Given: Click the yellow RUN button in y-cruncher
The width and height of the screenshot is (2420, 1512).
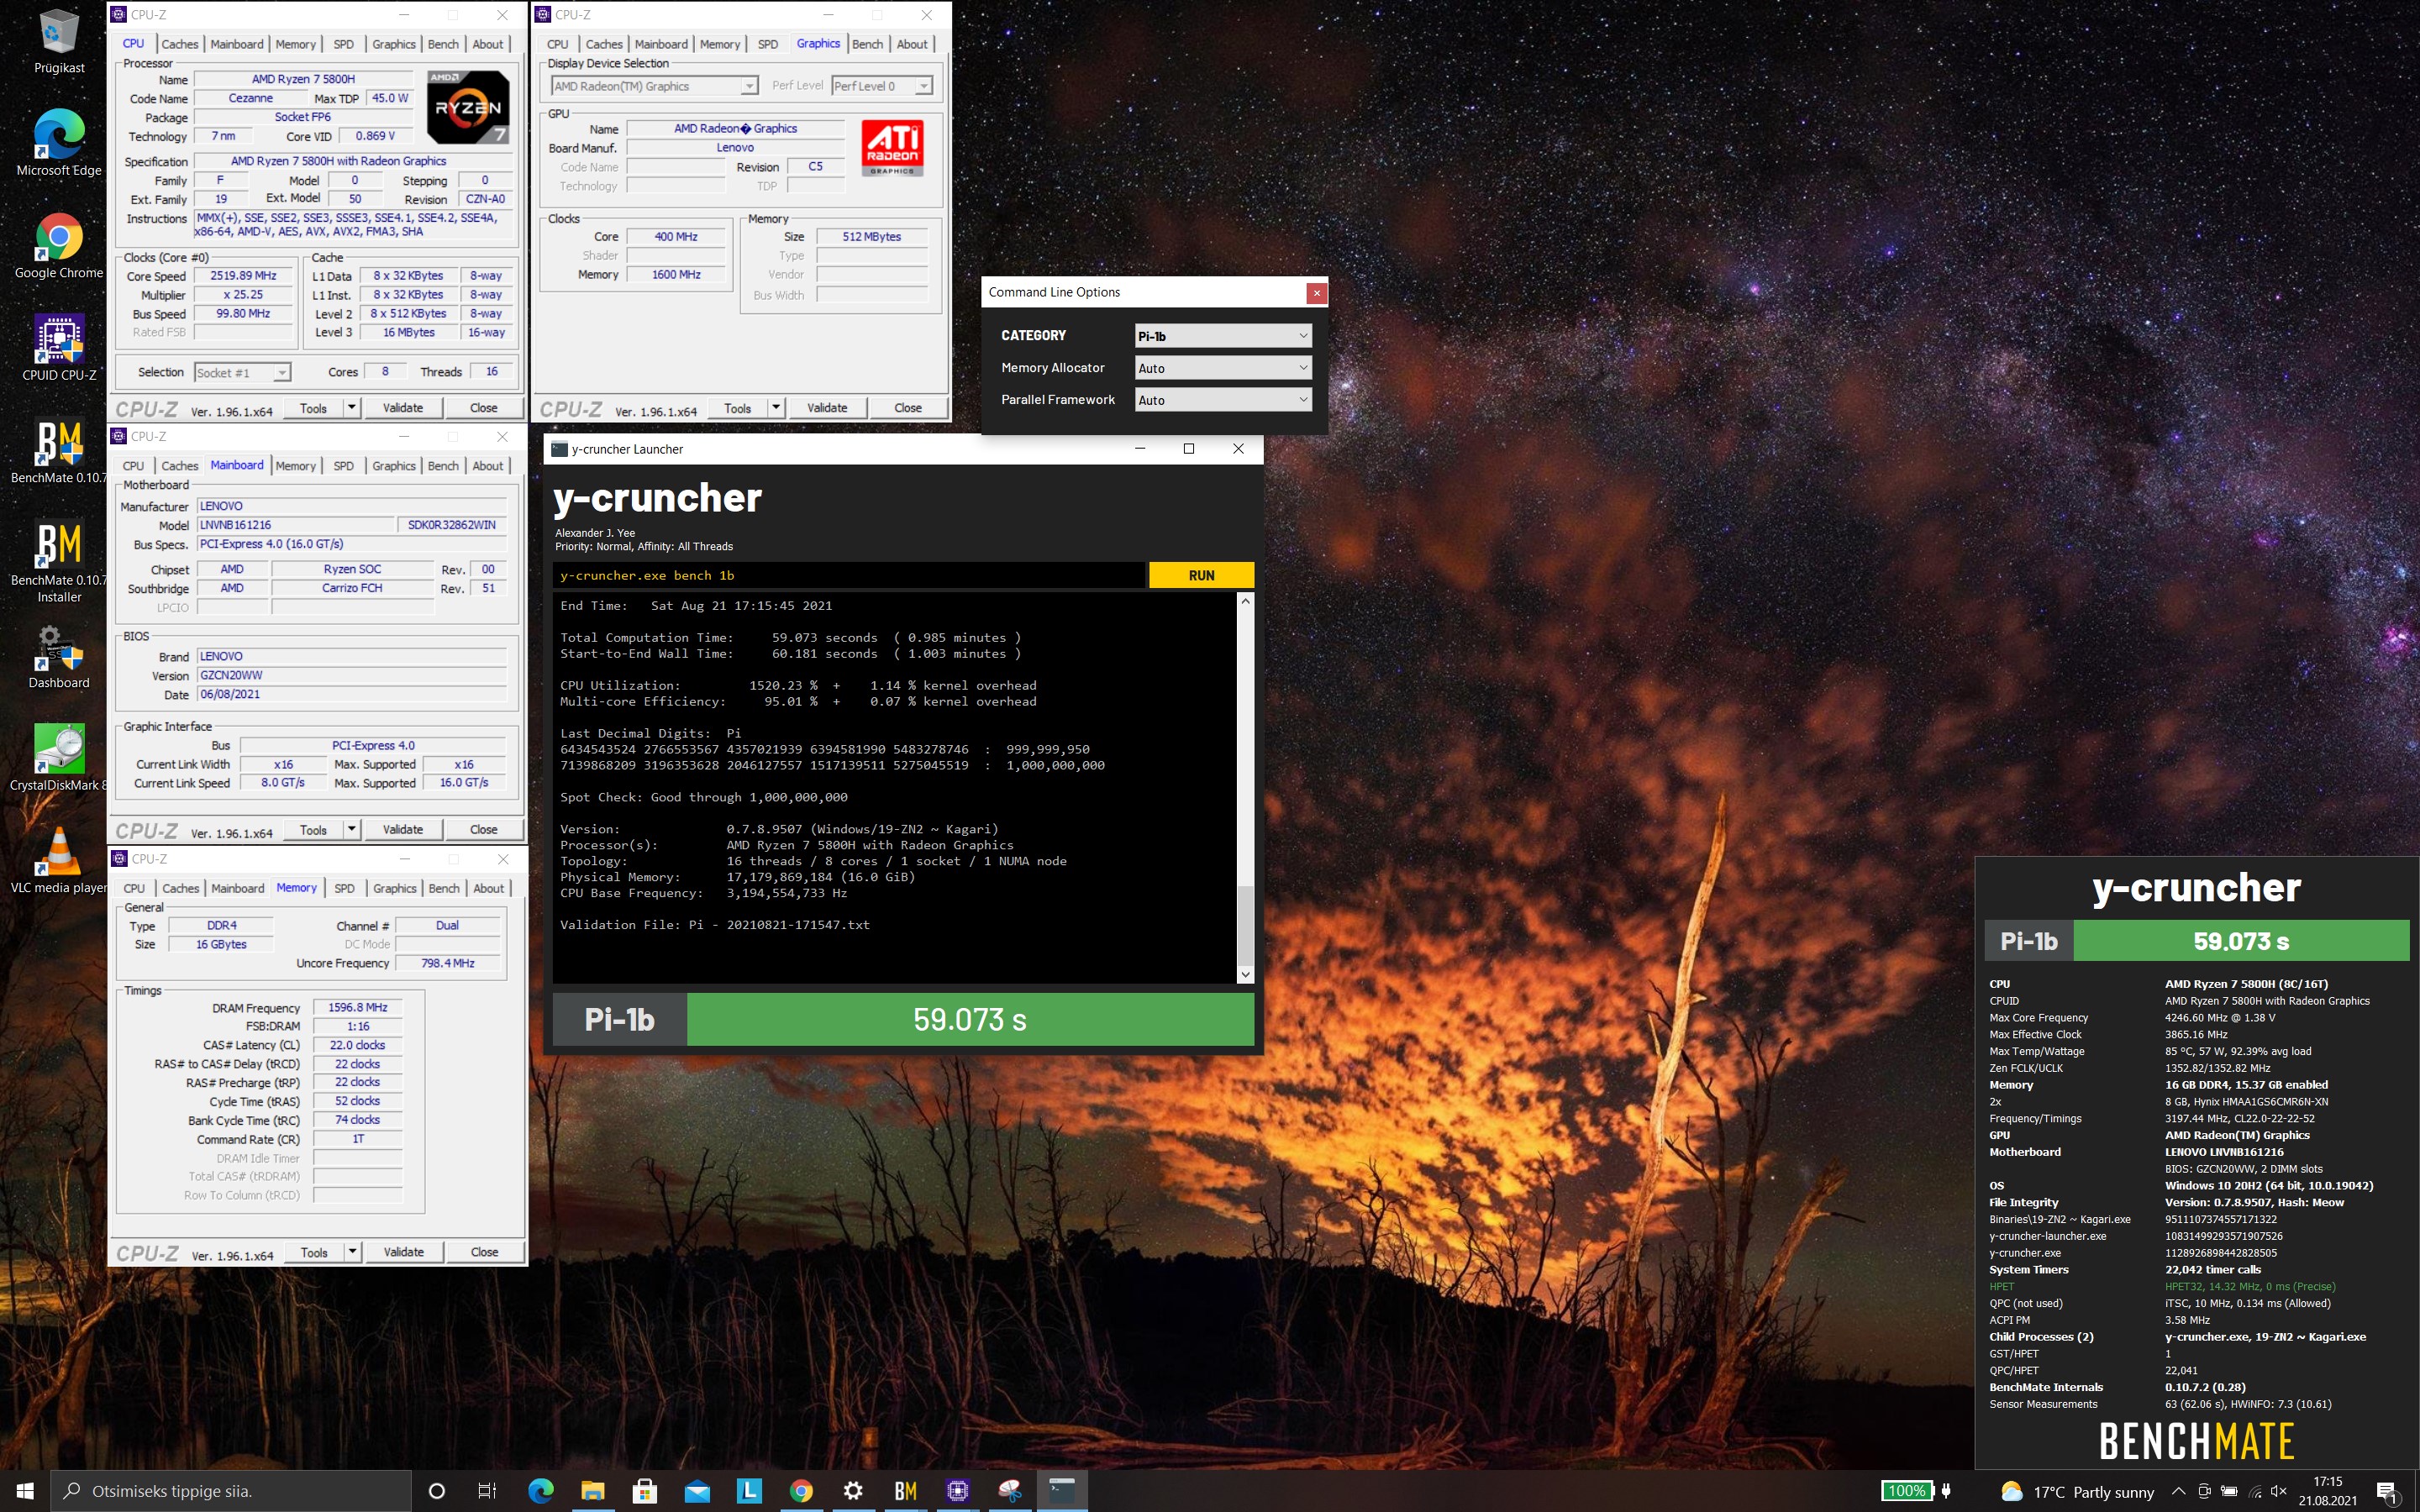Looking at the screenshot, I should 1201,575.
